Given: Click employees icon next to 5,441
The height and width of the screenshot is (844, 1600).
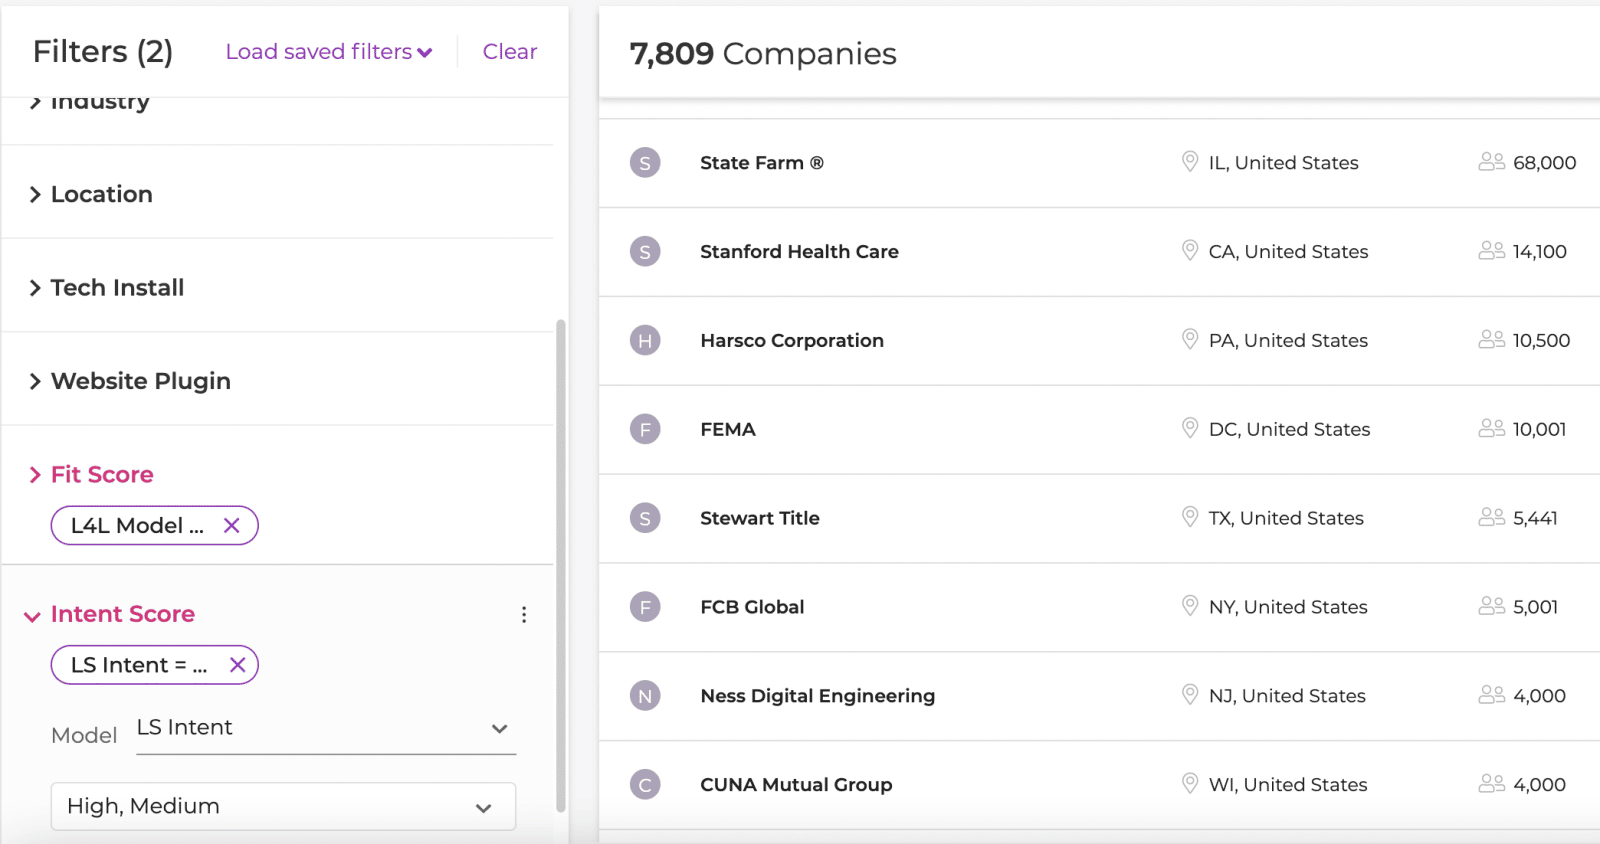Looking at the screenshot, I should [1492, 518].
